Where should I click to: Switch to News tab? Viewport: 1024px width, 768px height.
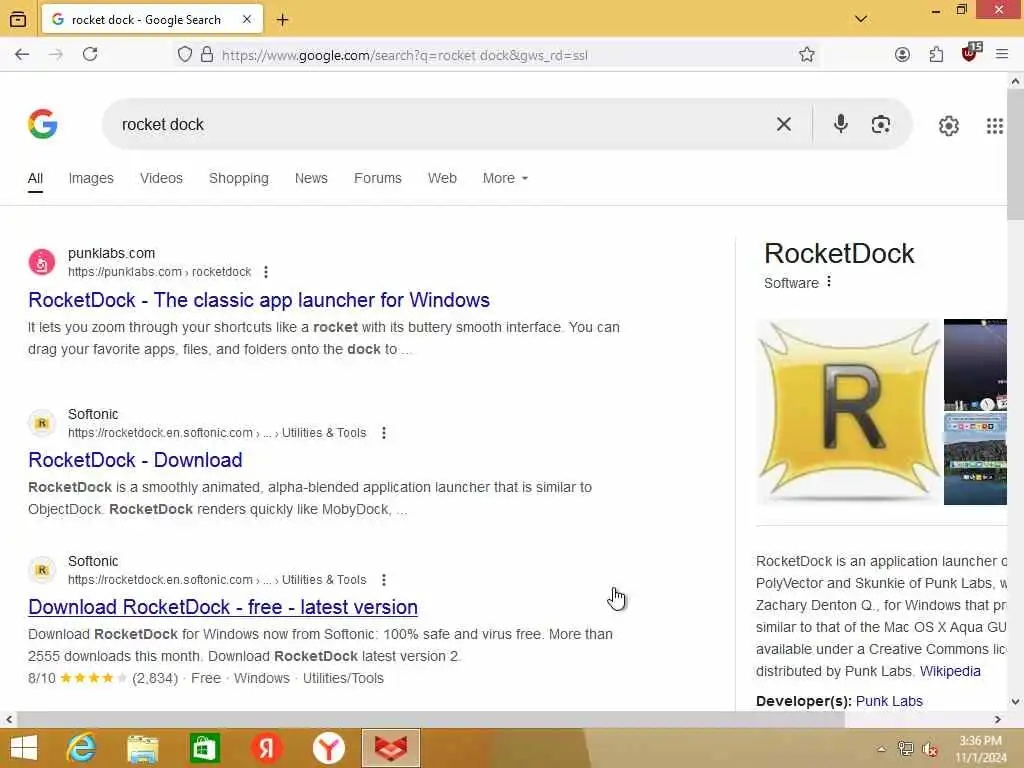click(311, 178)
